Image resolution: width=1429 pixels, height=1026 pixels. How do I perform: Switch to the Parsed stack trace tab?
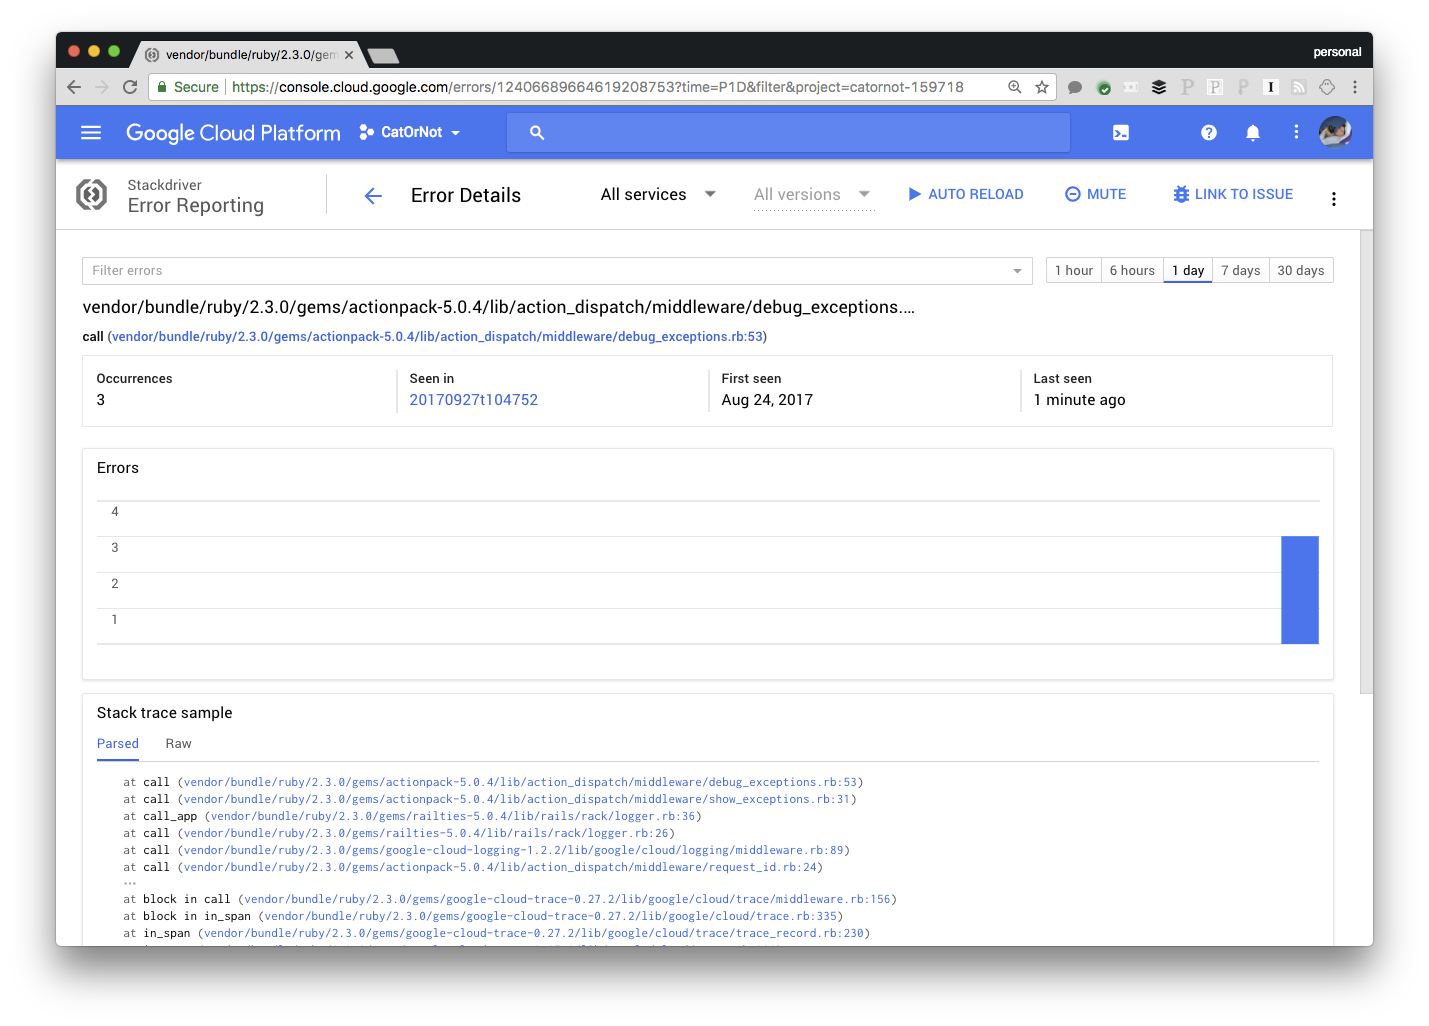pos(118,744)
